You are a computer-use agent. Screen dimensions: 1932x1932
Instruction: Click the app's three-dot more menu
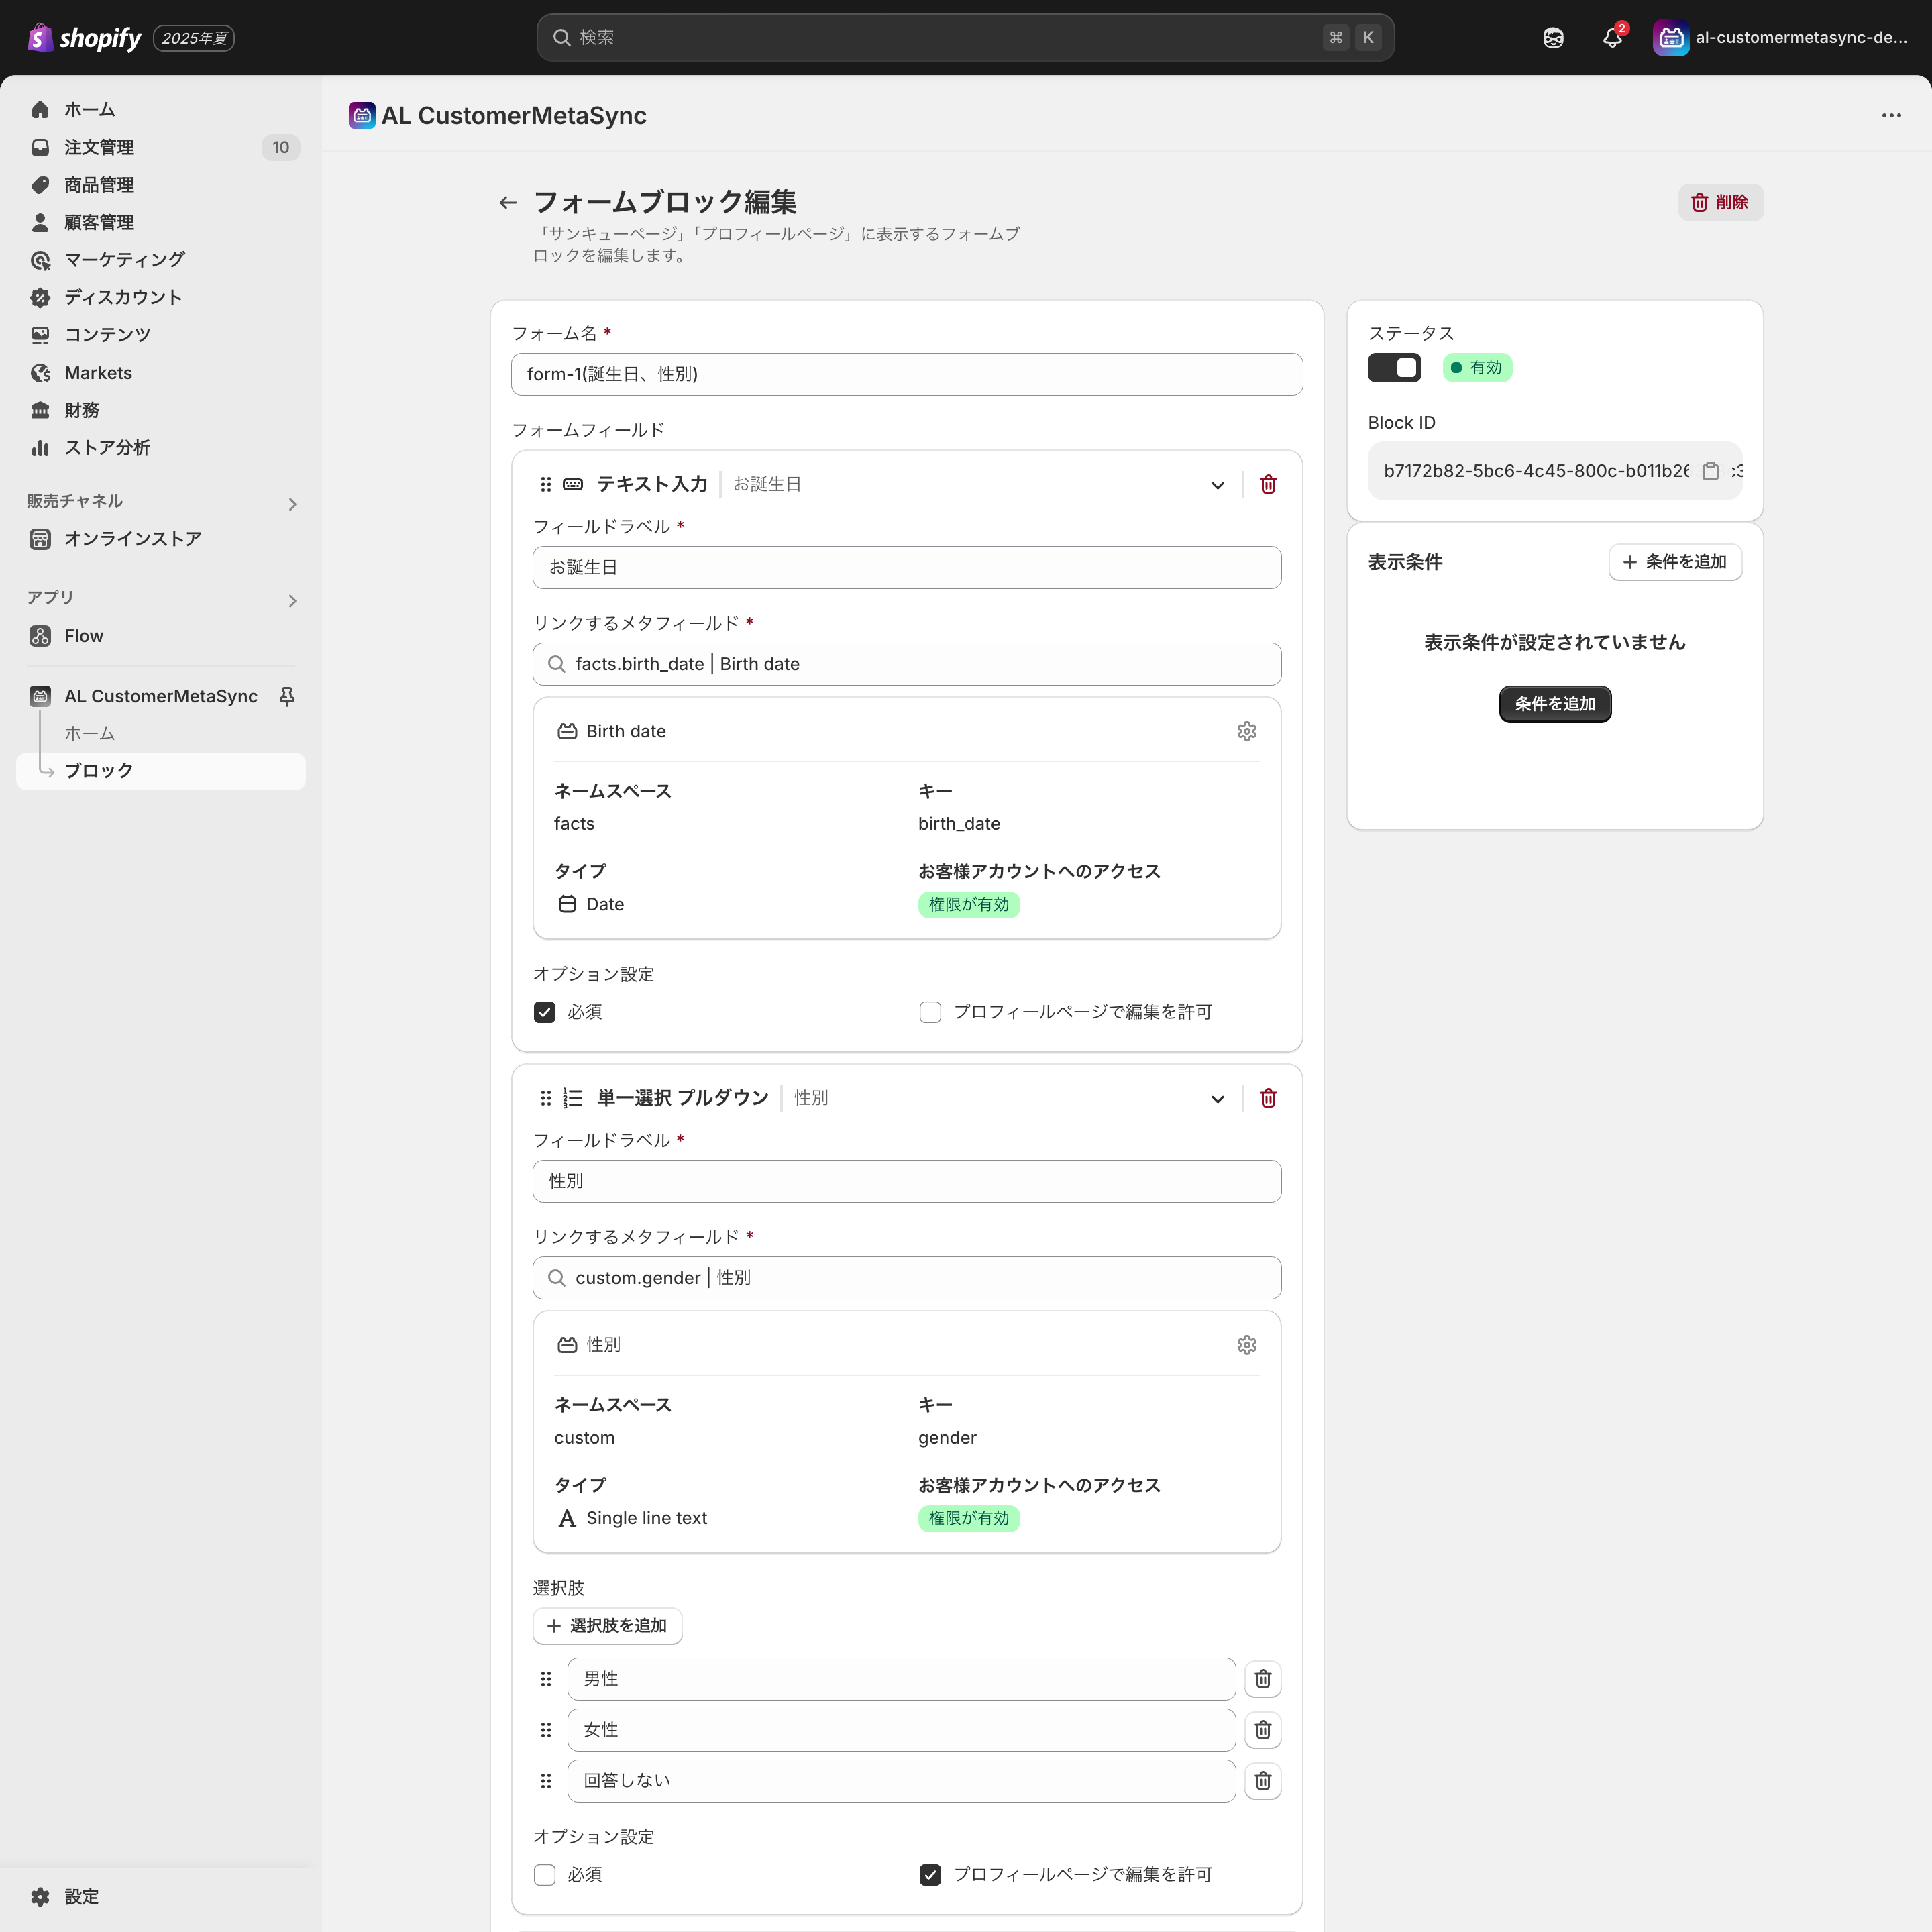(x=1891, y=115)
